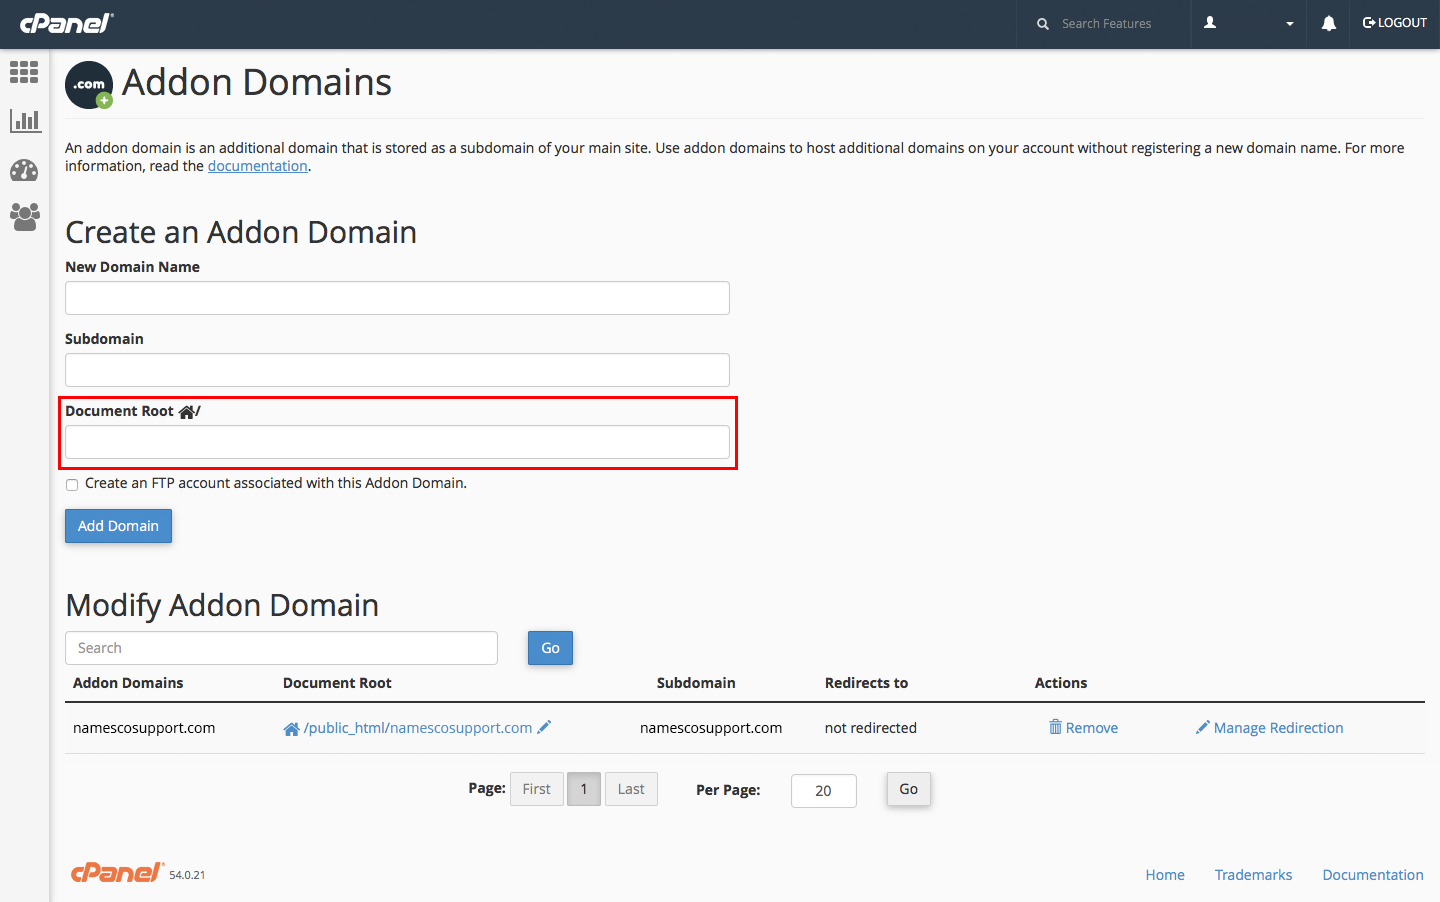Open the cPanel home grid icon
This screenshot has height=902, width=1440.
pos(24,72)
